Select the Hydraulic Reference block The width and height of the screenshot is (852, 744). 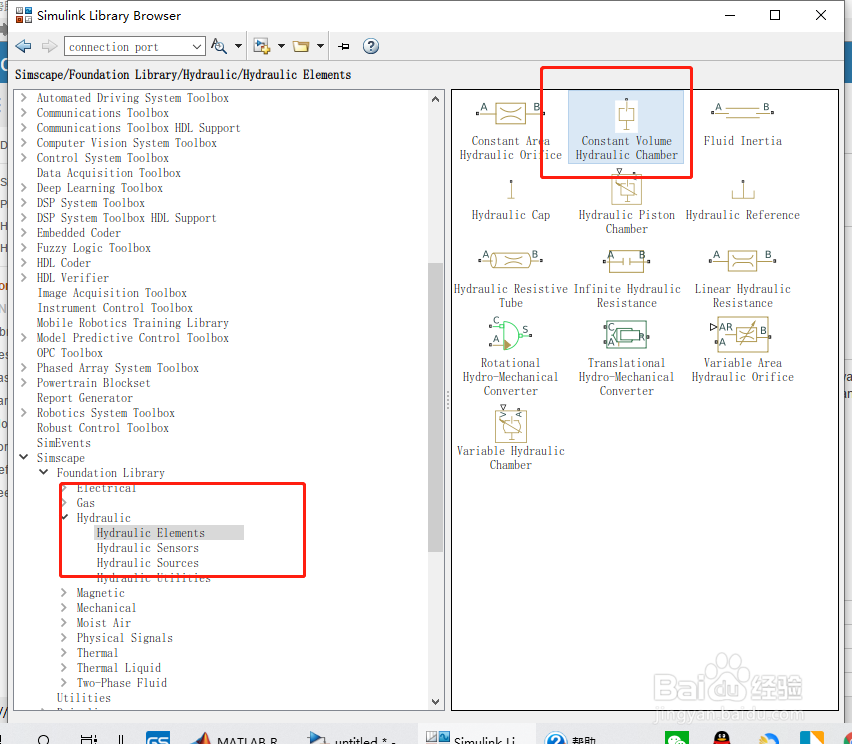(742, 200)
